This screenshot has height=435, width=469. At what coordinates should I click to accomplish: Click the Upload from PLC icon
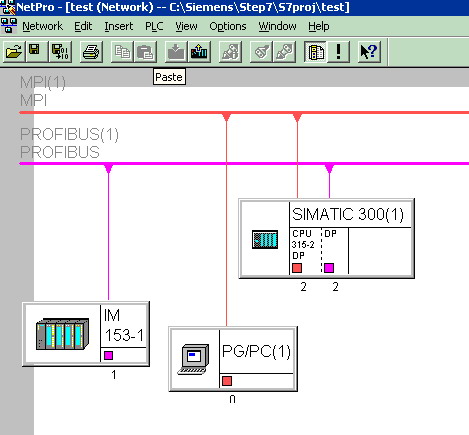(199, 52)
